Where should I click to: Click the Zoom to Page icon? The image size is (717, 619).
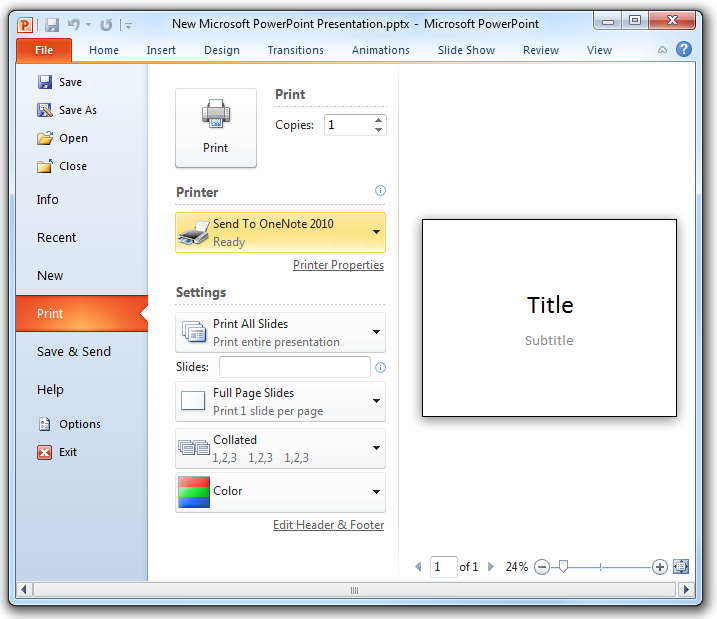(x=681, y=567)
